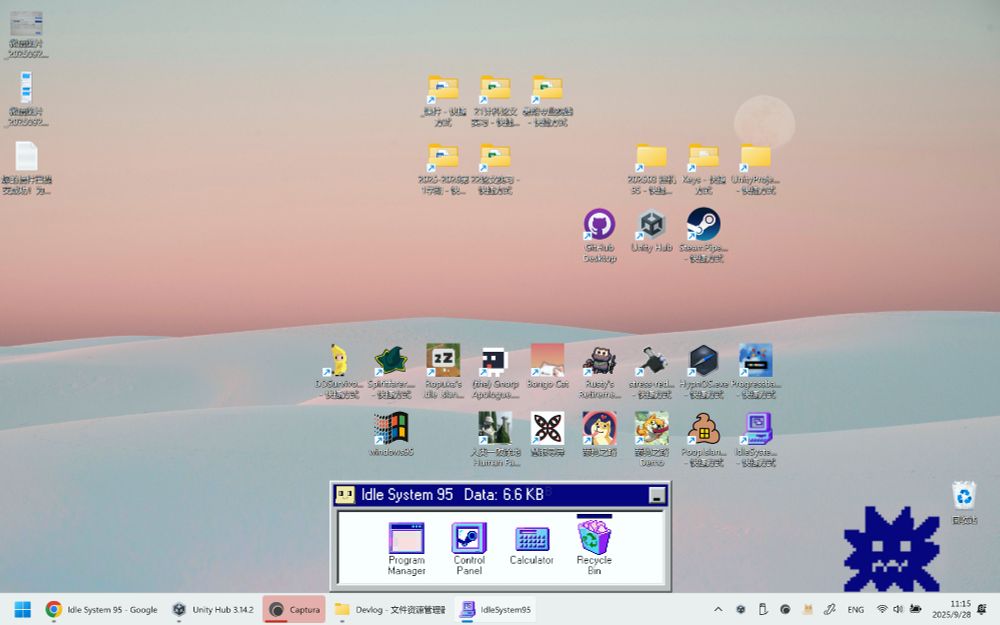Image resolution: width=1000 pixels, height=625 pixels.
Task: Select the blank document file on desktop
Action: click(x=26, y=168)
